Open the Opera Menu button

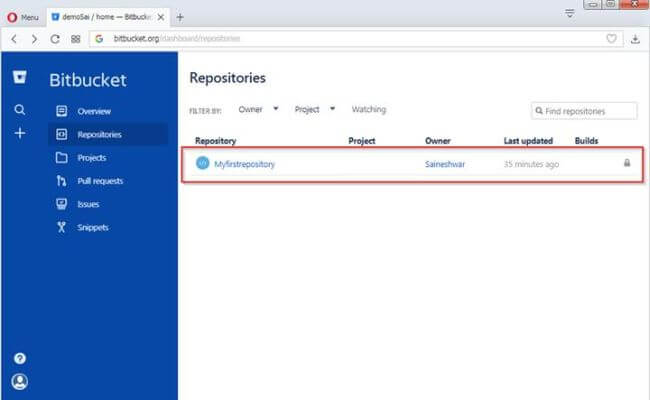23,17
